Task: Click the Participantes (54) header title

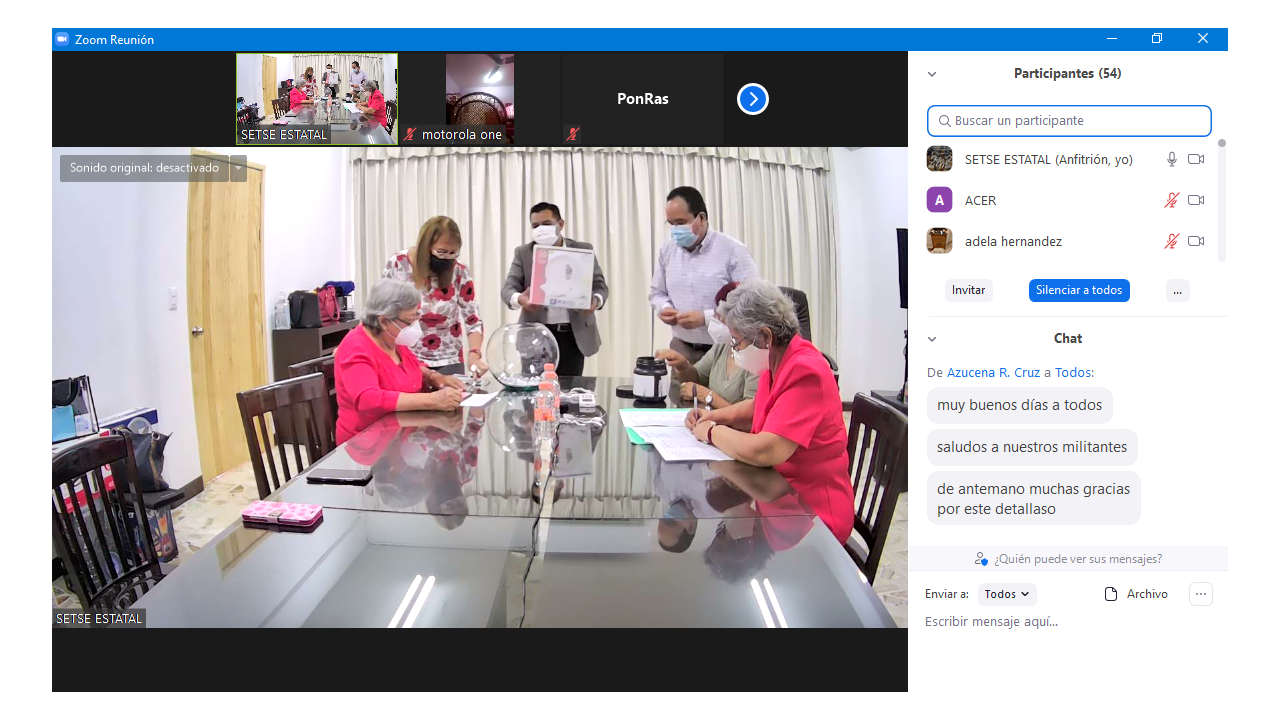Action: point(1067,74)
